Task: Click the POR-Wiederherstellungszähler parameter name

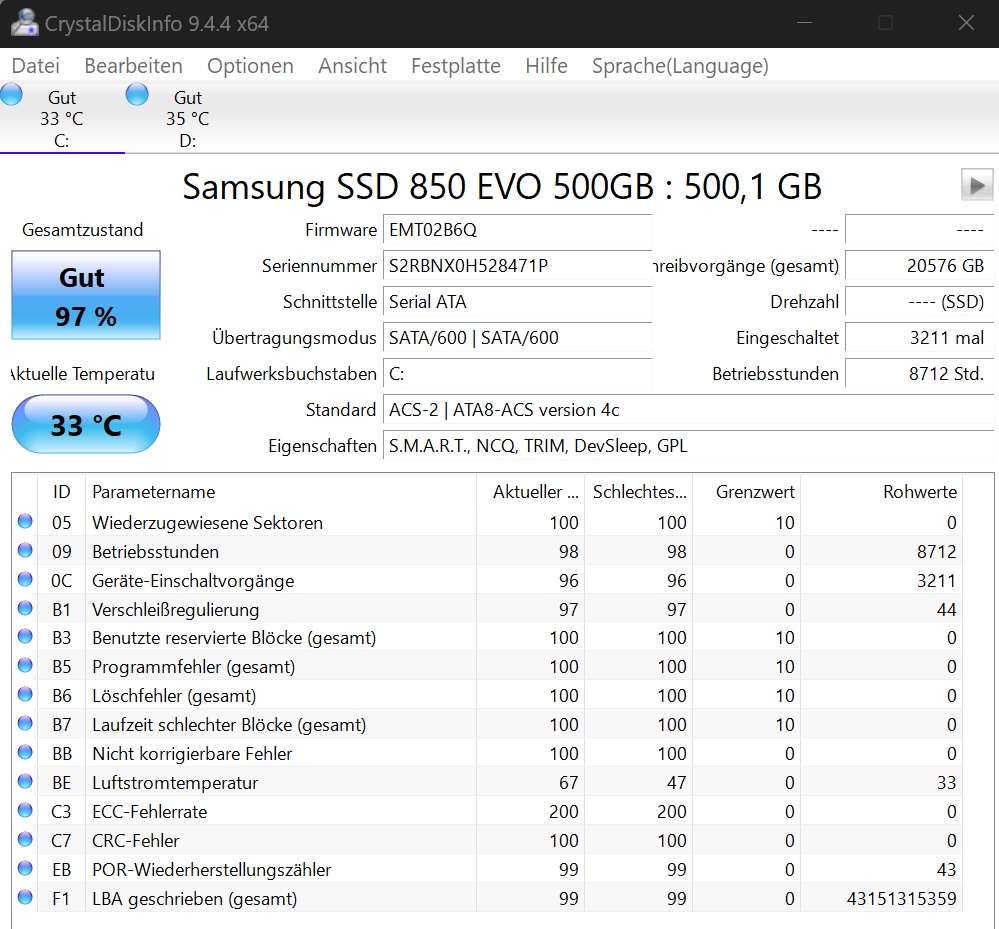Action: pos(212,870)
